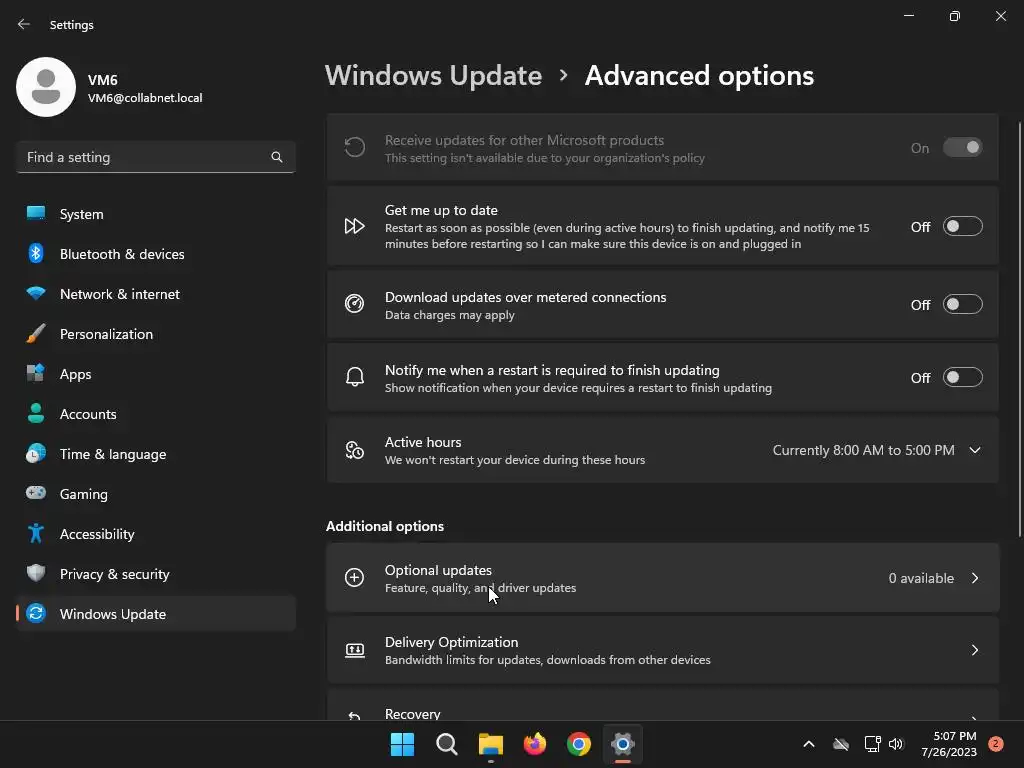Viewport: 1024px width, 768px height.
Task: Select System in the sidebar
Action: pos(156,214)
